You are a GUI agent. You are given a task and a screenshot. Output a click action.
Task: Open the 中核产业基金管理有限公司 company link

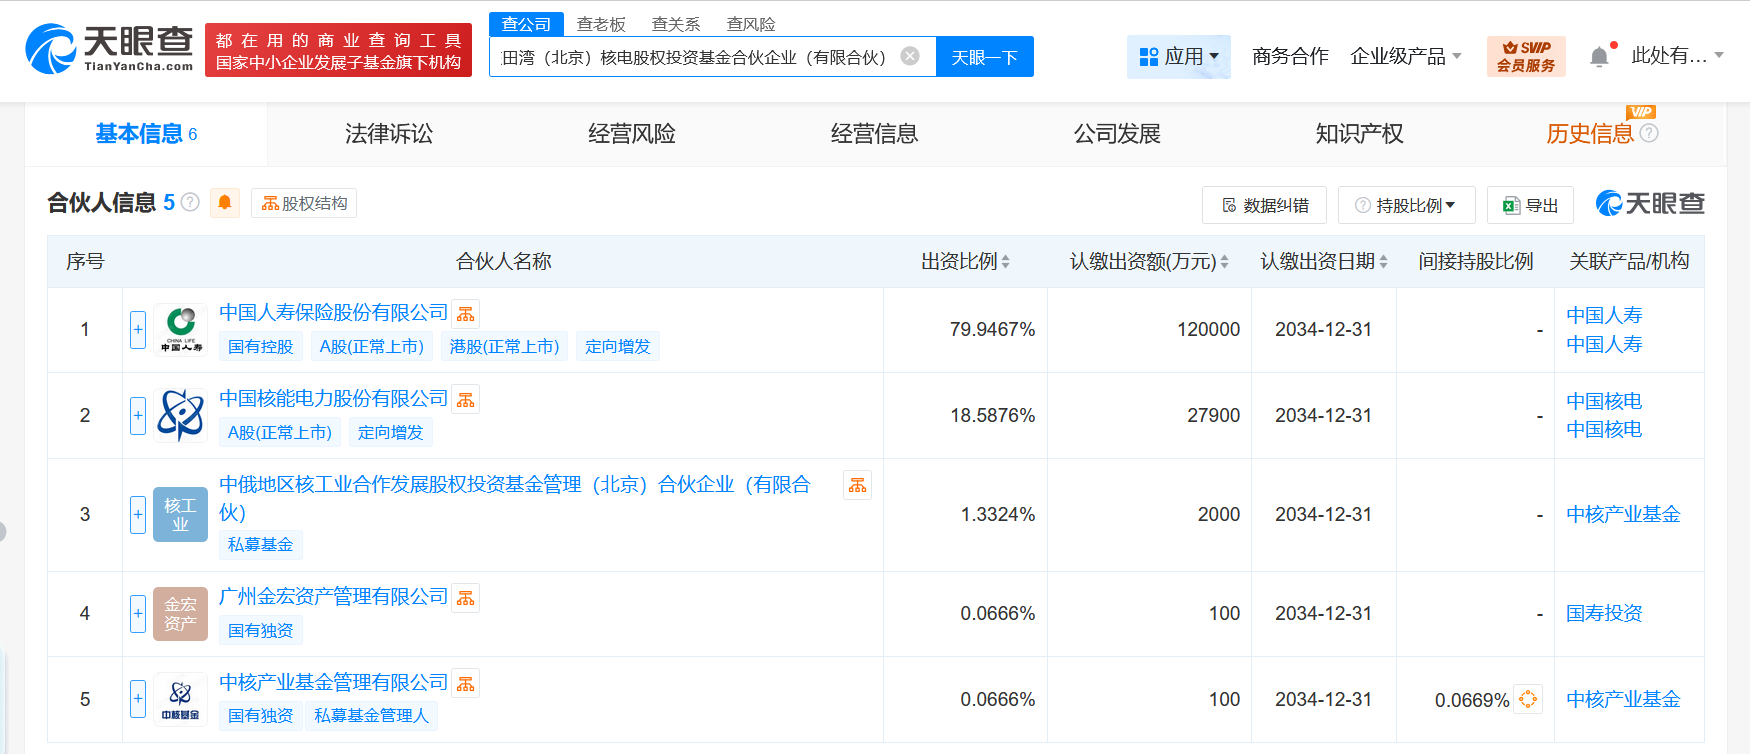333,682
